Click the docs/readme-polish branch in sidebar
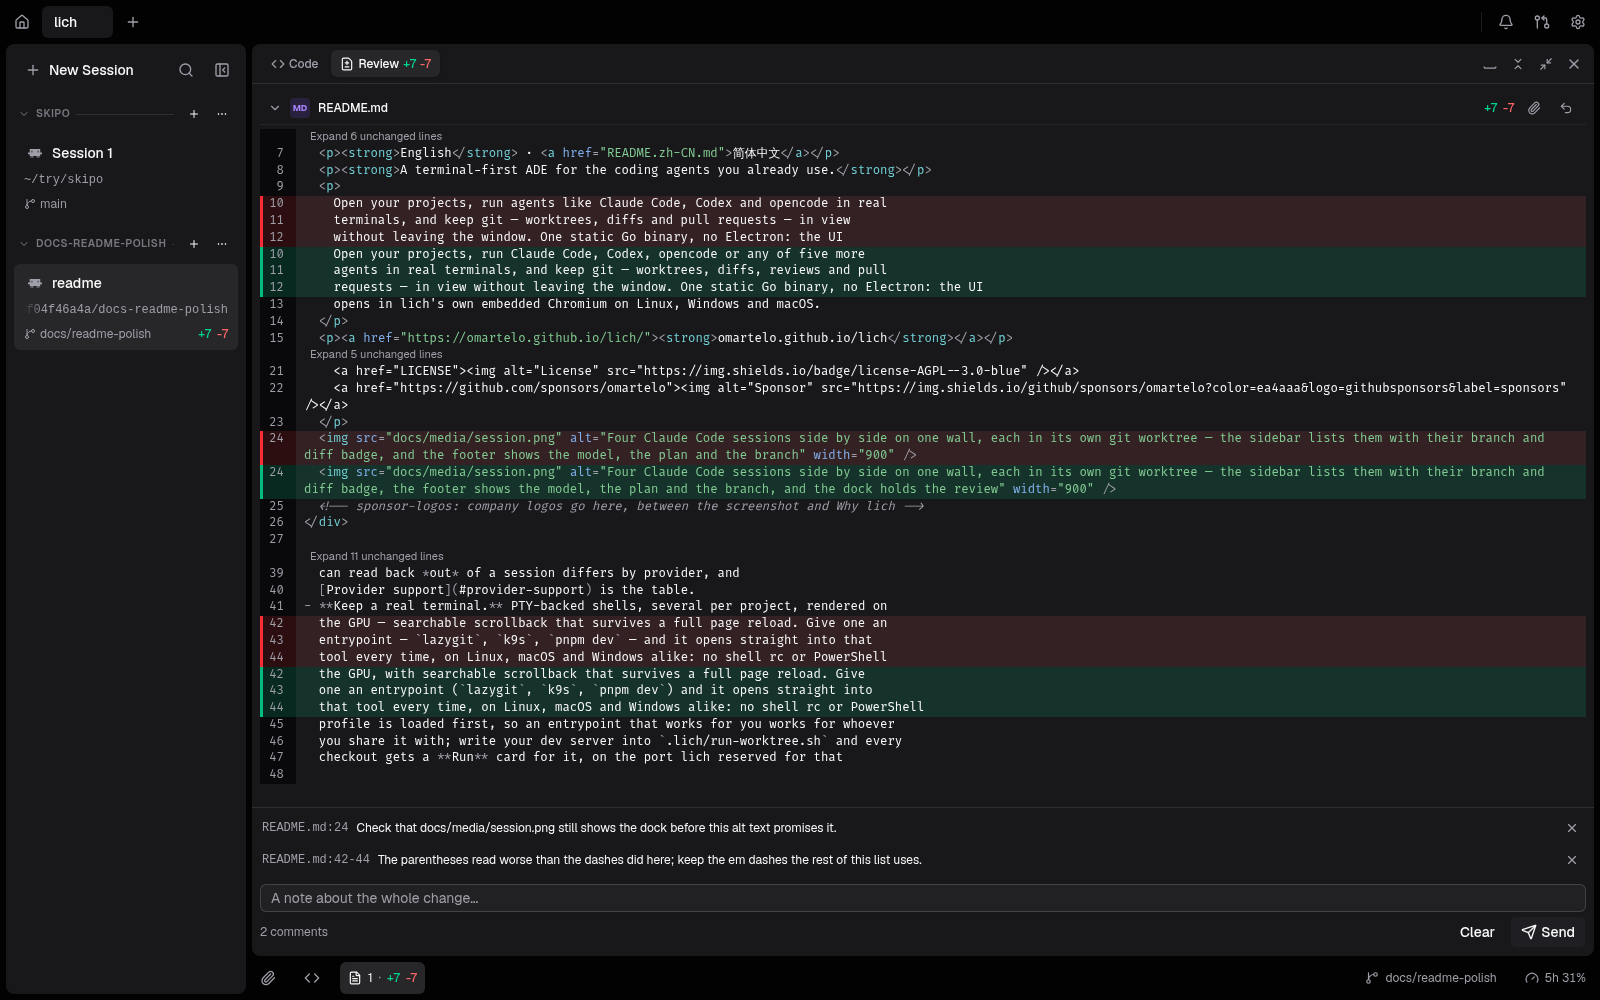The width and height of the screenshot is (1600, 1000). click(x=88, y=334)
